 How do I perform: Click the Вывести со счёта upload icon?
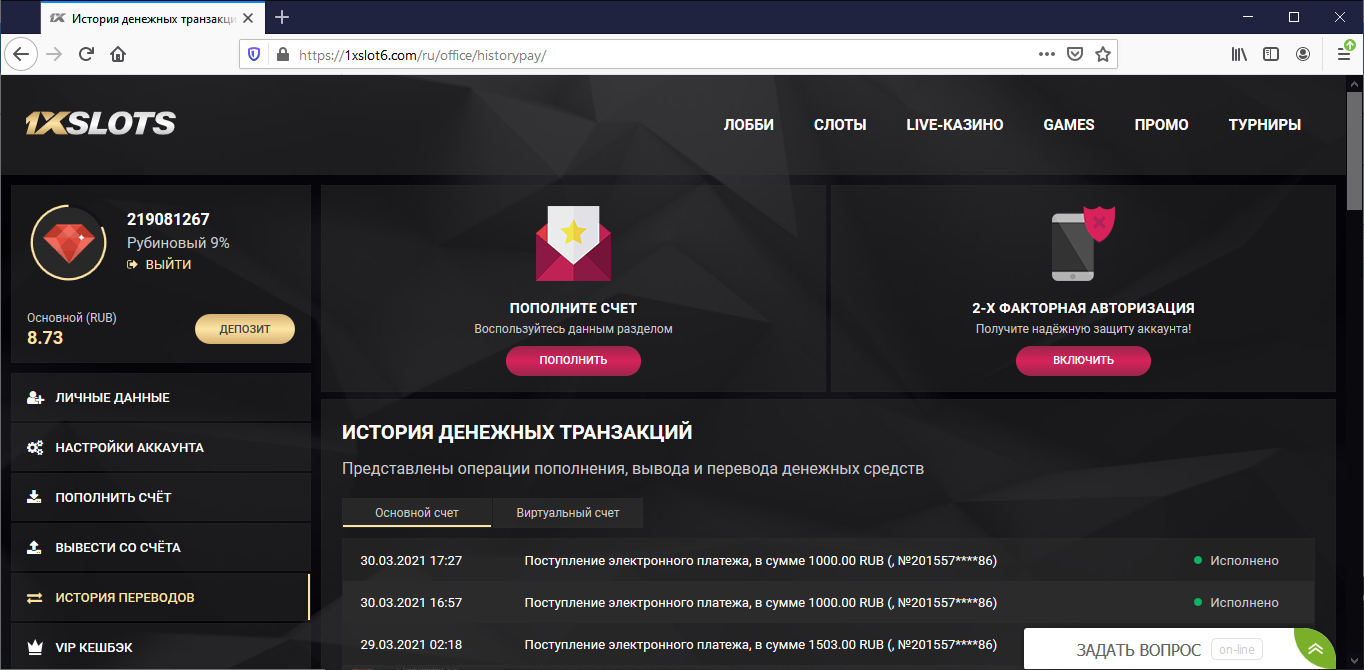point(35,548)
